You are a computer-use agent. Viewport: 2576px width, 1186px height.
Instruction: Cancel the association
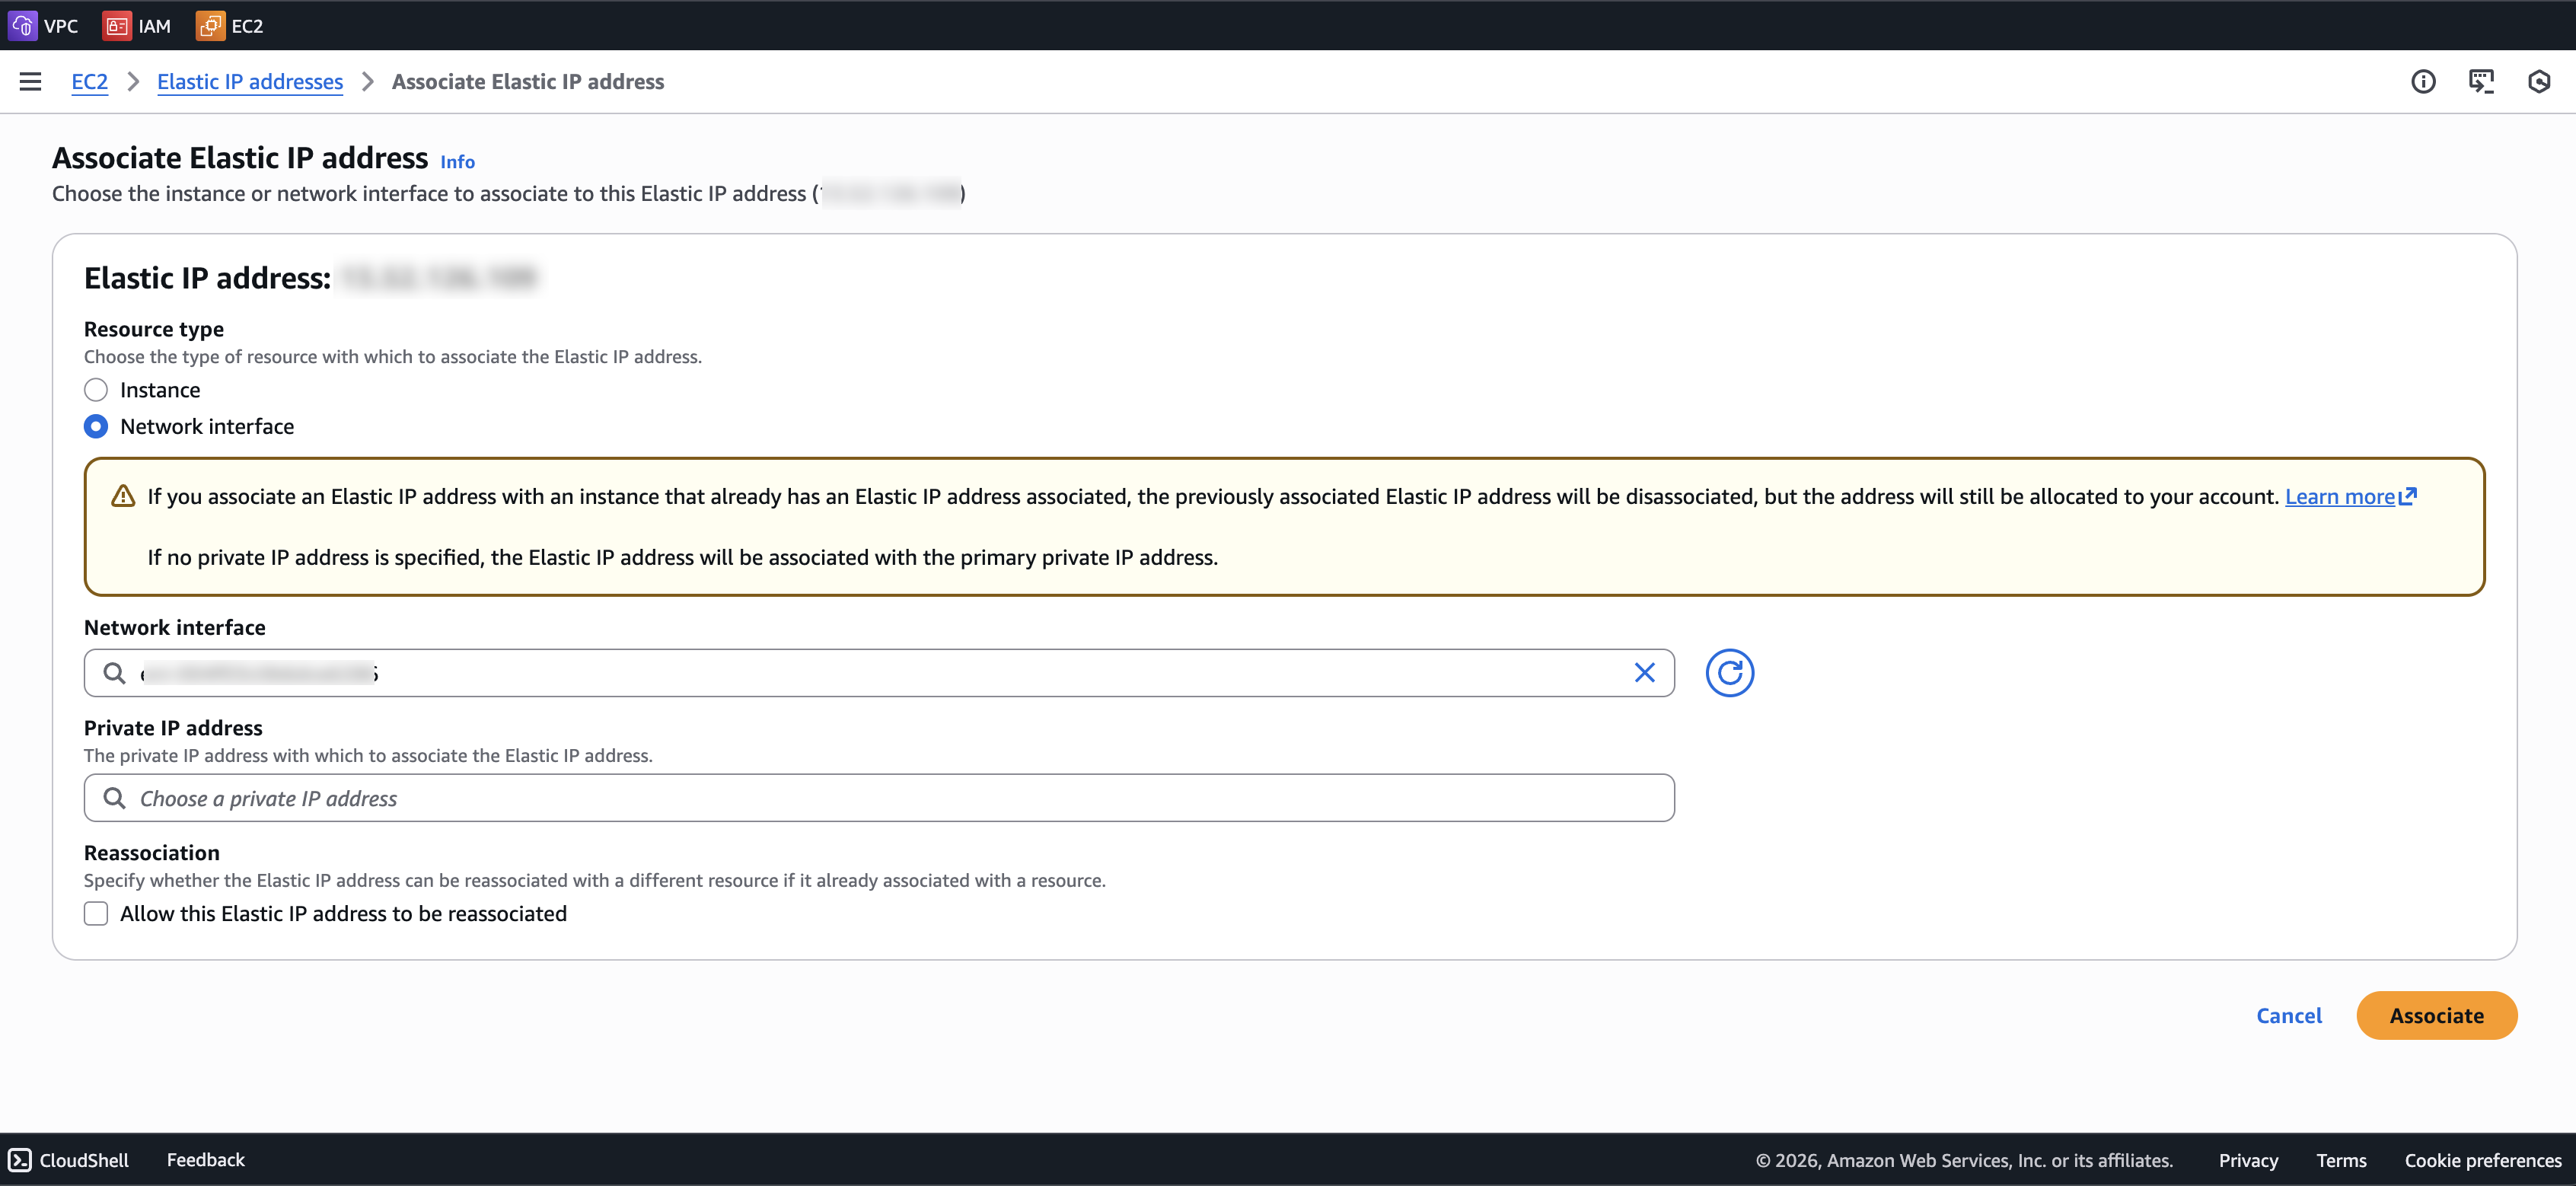[2289, 1015]
